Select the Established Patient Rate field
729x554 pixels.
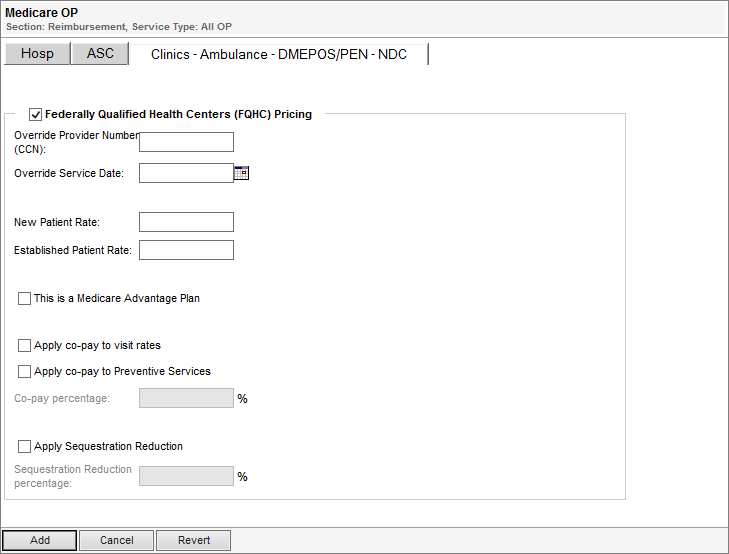[x=186, y=250]
